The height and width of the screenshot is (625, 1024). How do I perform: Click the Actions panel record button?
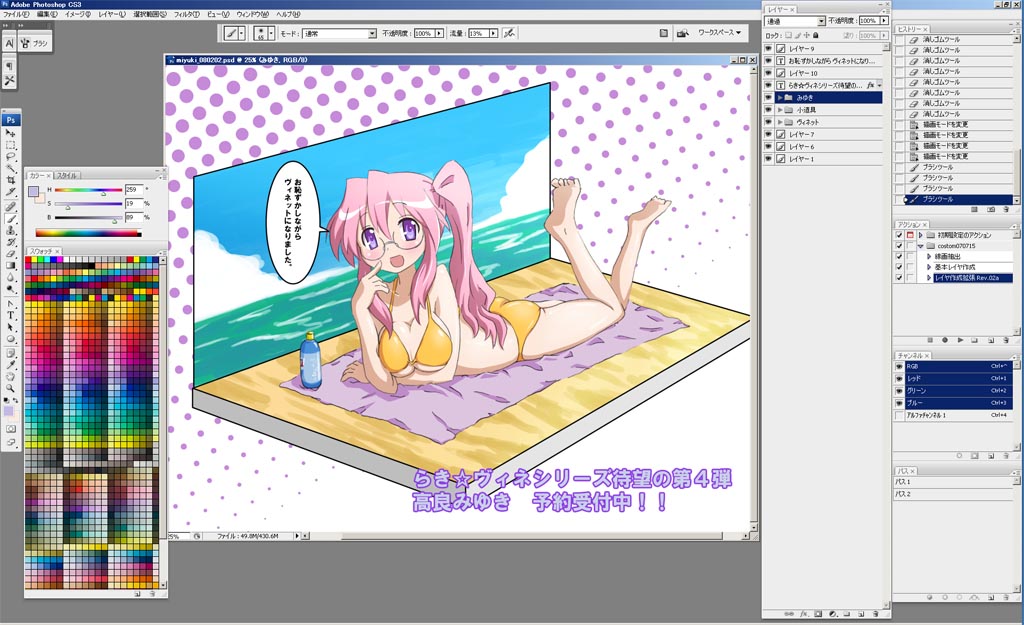click(x=945, y=340)
